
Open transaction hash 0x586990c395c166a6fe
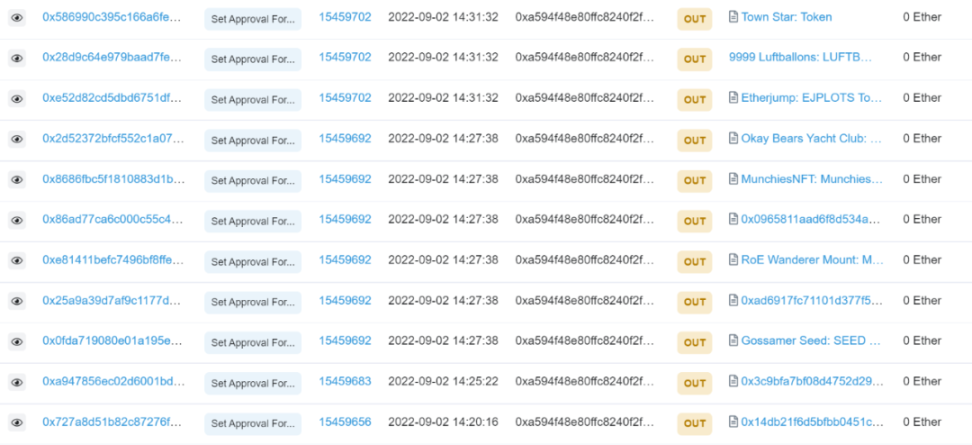[x=113, y=17]
